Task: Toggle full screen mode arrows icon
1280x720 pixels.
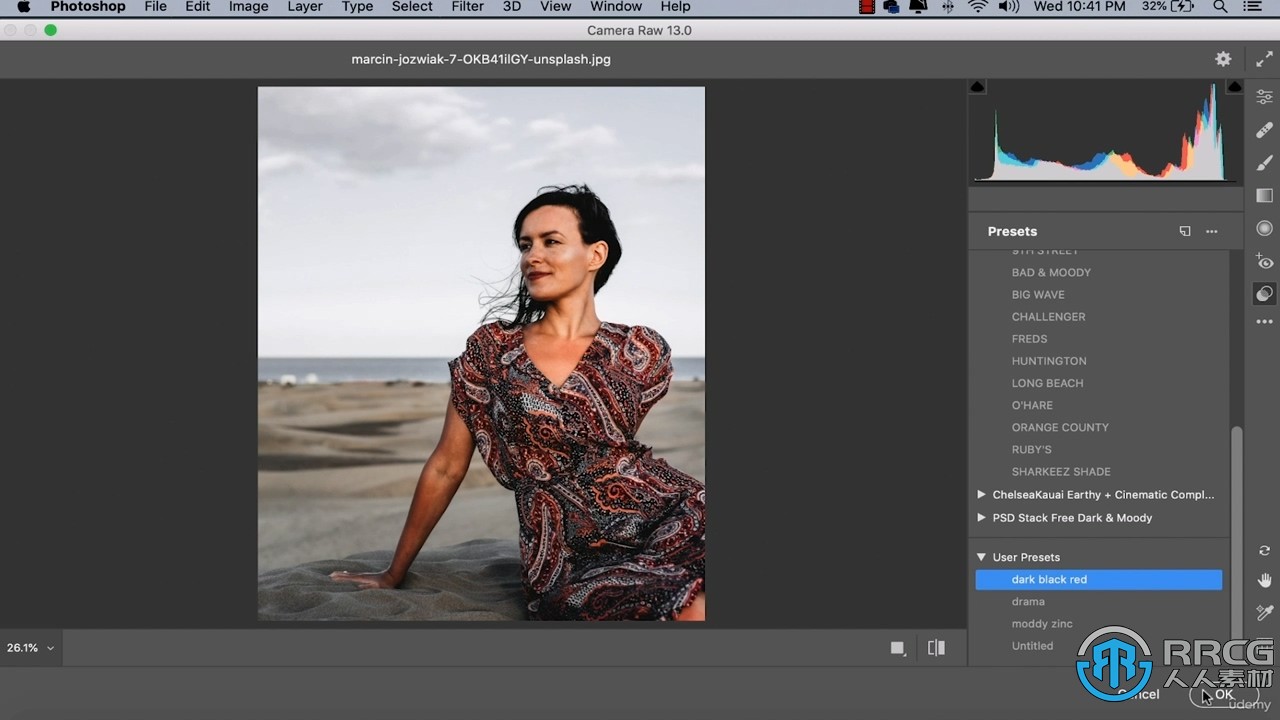Action: pyautogui.click(x=1264, y=59)
